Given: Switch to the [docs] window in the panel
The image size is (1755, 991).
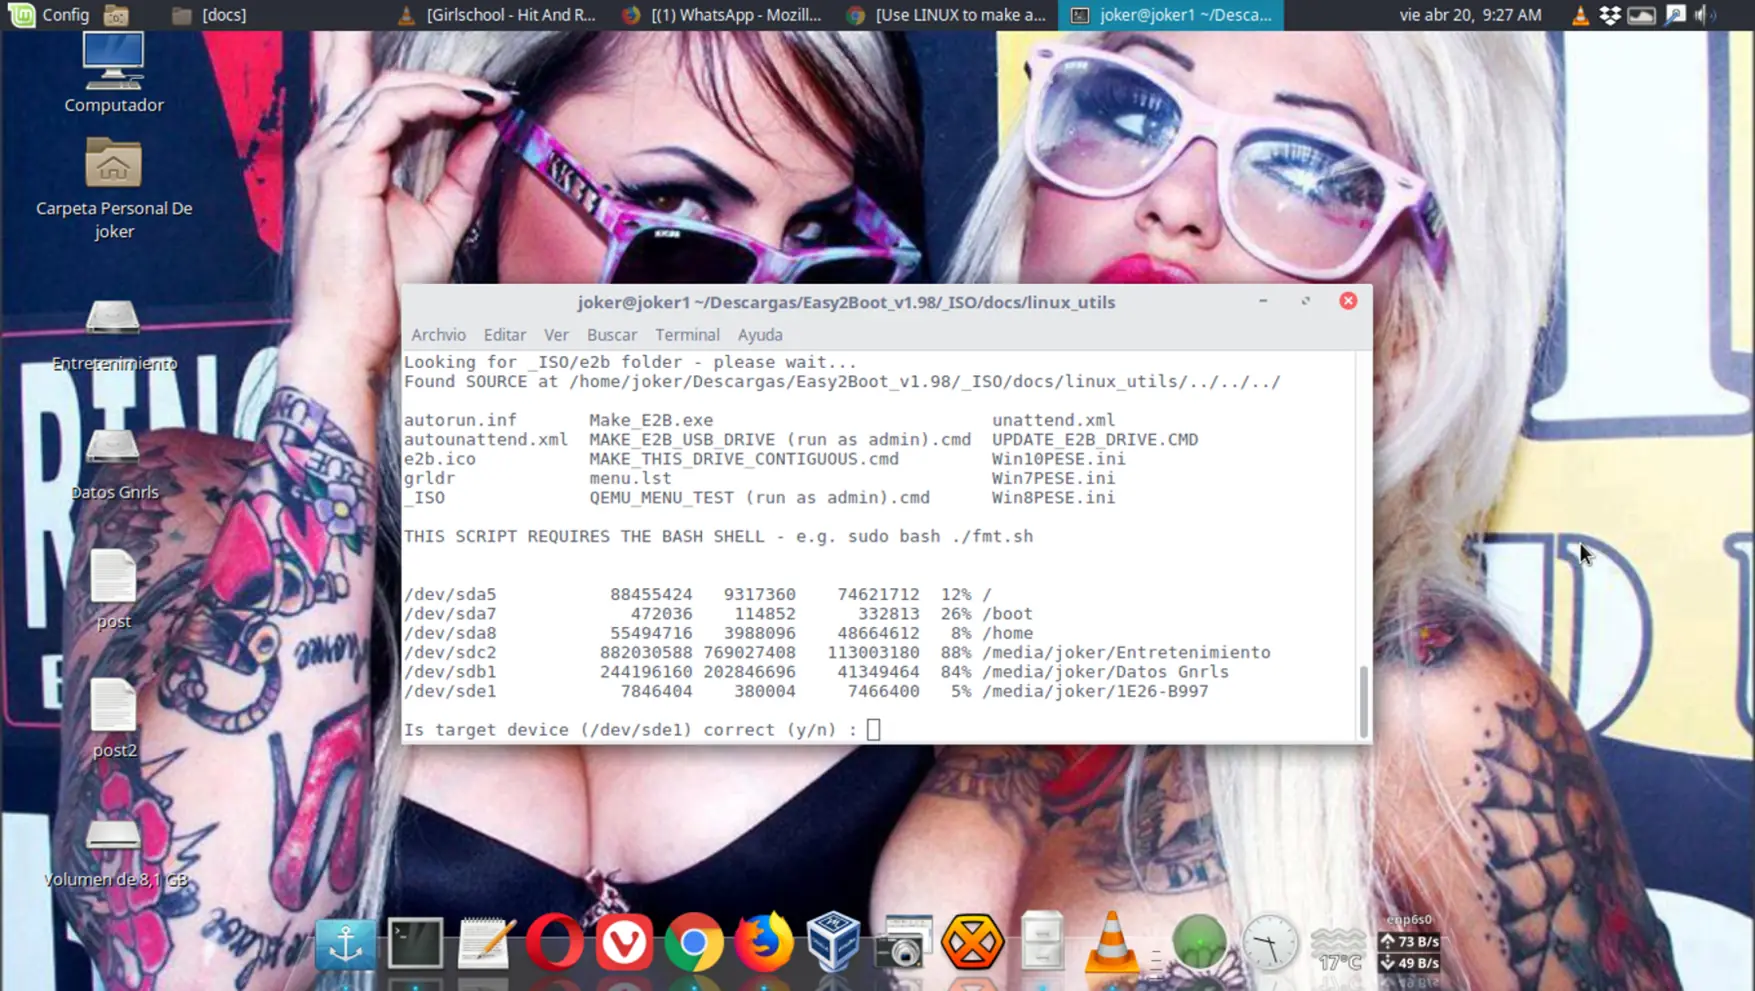Looking at the screenshot, I should click(209, 15).
